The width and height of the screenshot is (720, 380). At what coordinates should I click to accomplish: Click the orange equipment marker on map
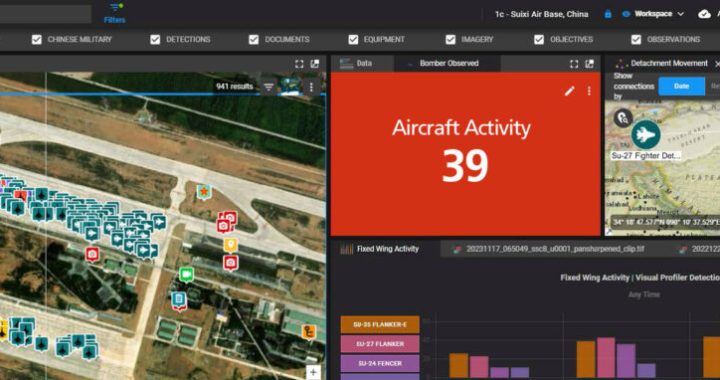tap(309, 331)
